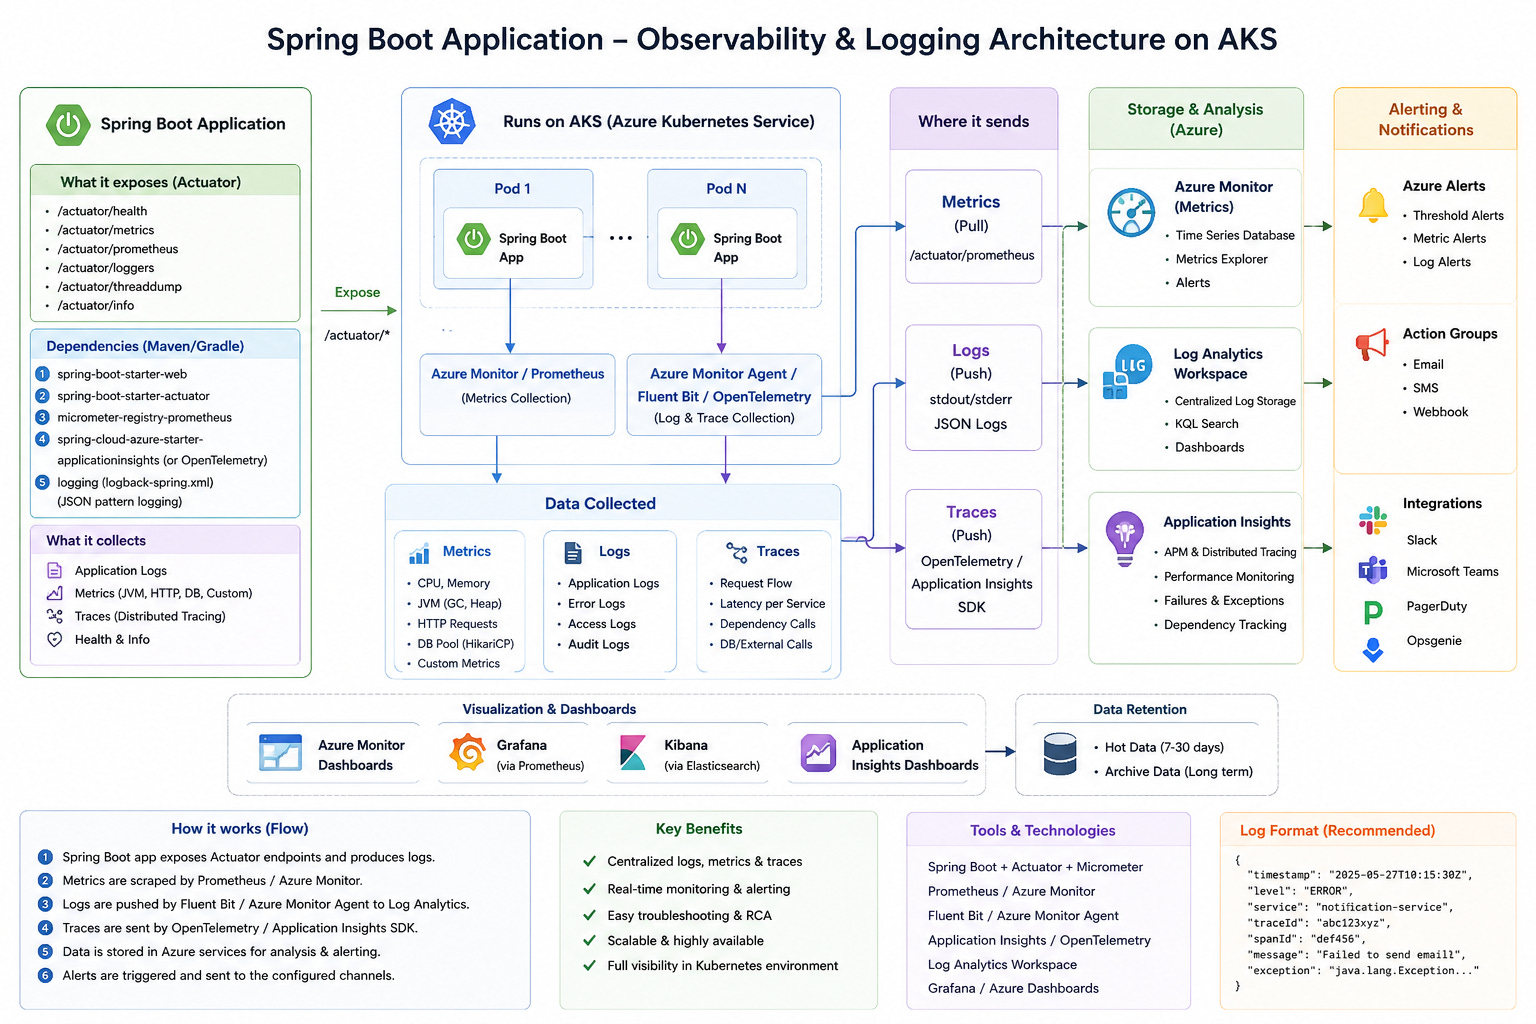Select the Data Collected heading
The width and height of the screenshot is (1536, 1024).
pos(600,504)
